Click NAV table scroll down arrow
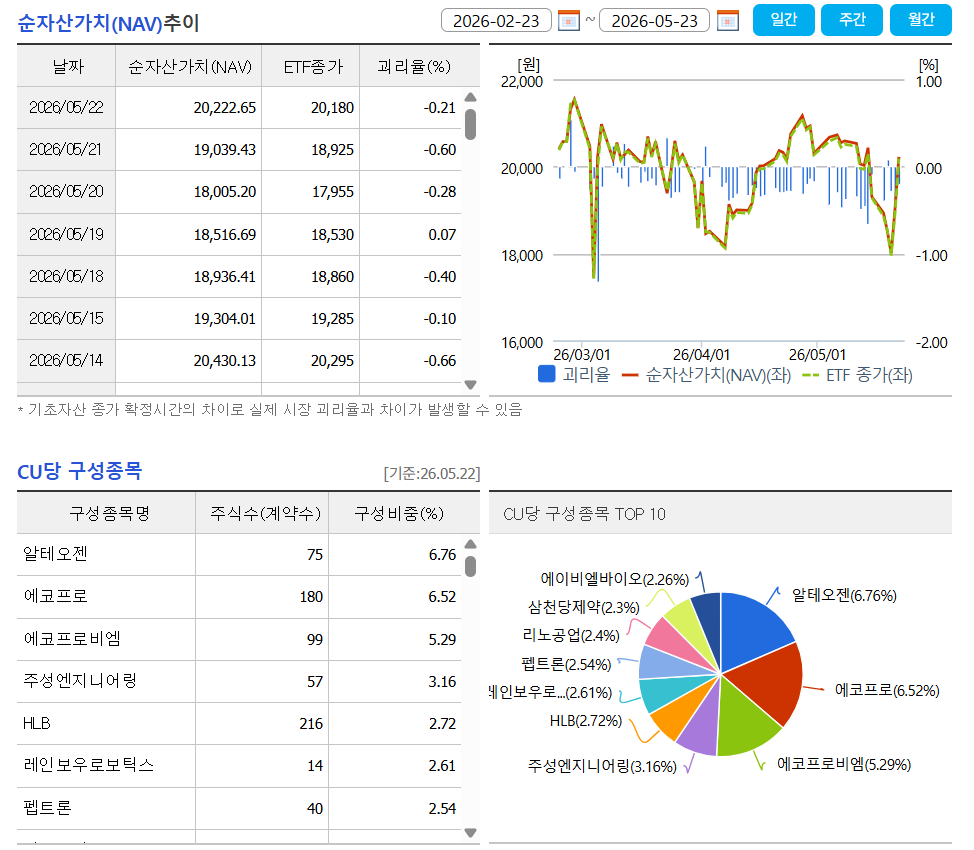The image size is (974, 850). [470, 385]
